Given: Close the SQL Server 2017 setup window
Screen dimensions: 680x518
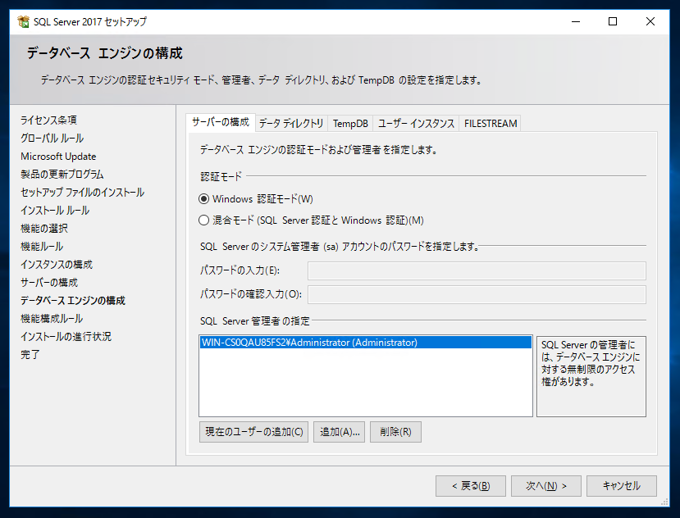Looking at the screenshot, I should (650, 21).
